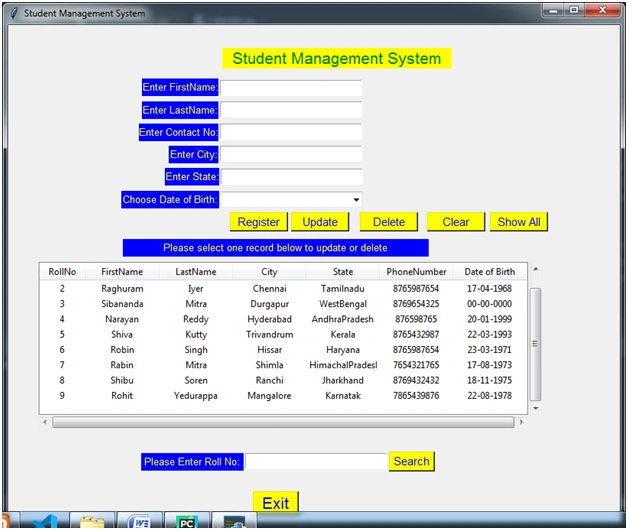Select the Raghuram Iyer record row
Image resolution: width=629 pixels, height=532 pixels.
click(x=283, y=288)
